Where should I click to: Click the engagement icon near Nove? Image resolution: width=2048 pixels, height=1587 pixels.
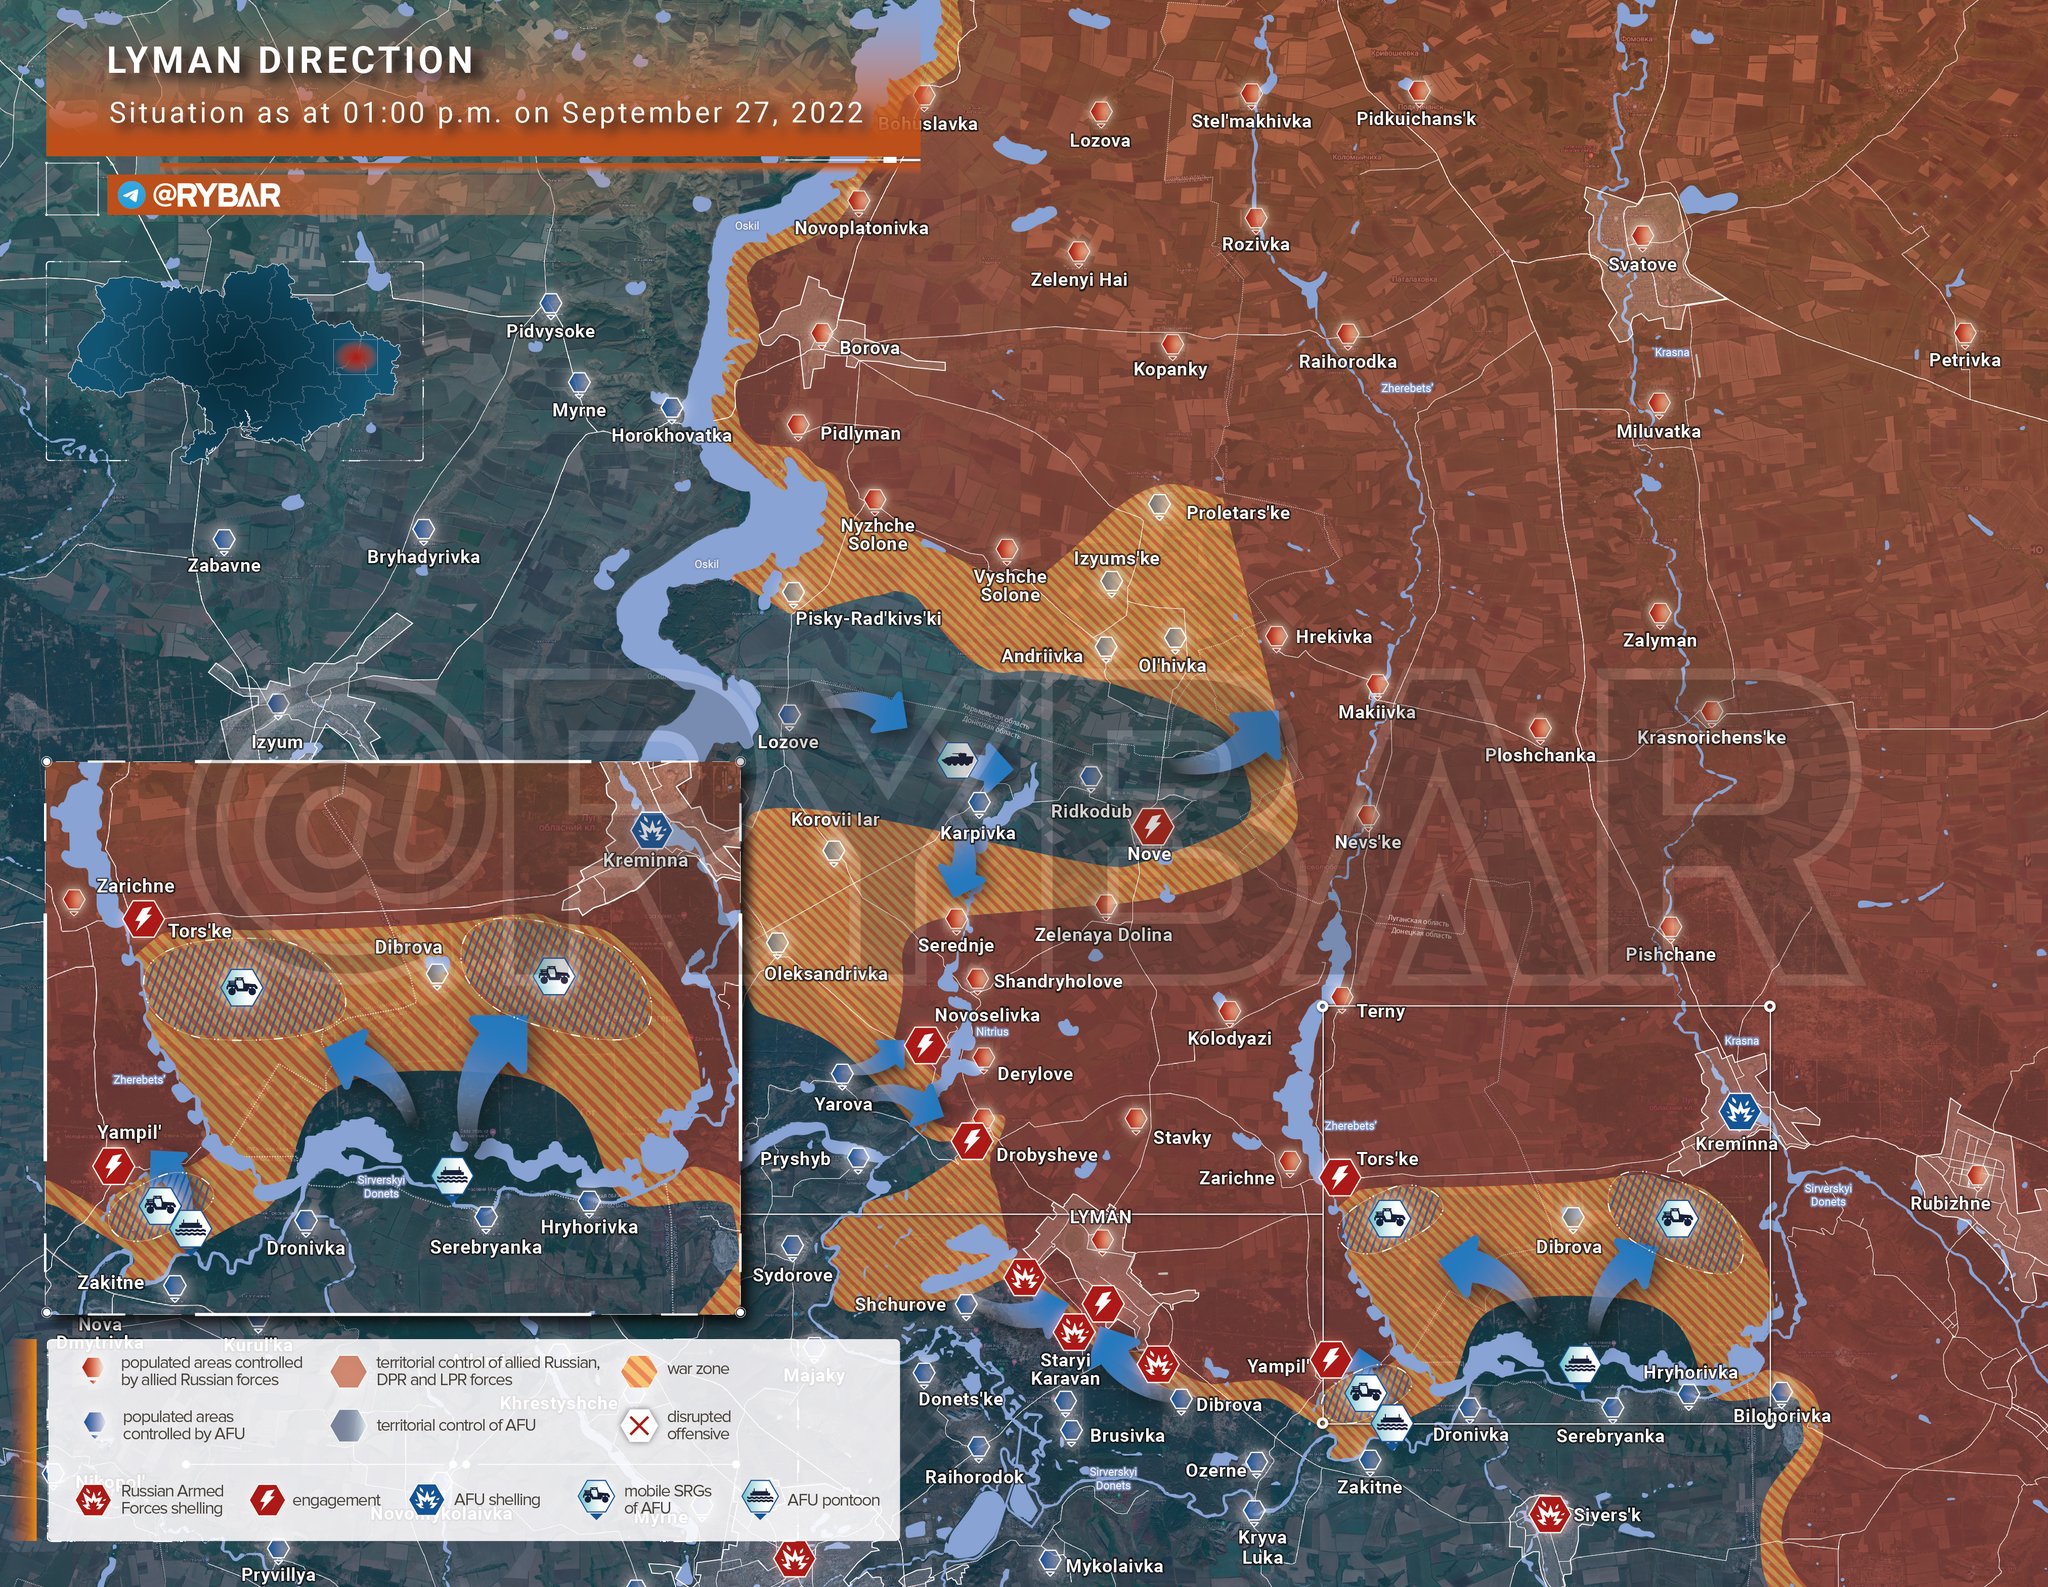pyautogui.click(x=1152, y=827)
